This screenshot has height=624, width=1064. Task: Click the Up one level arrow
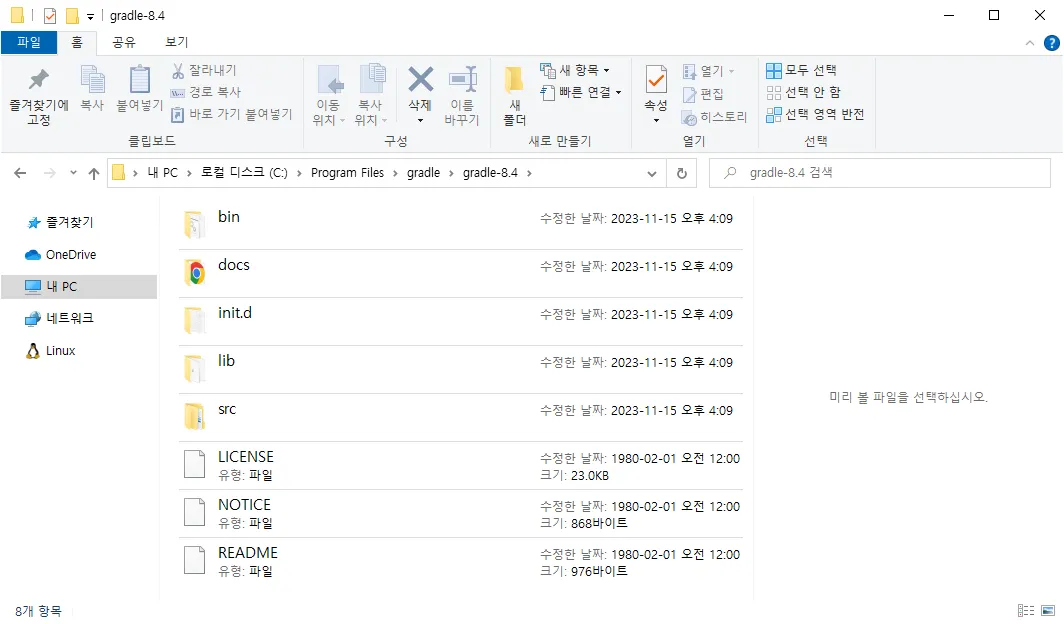point(94,173)
